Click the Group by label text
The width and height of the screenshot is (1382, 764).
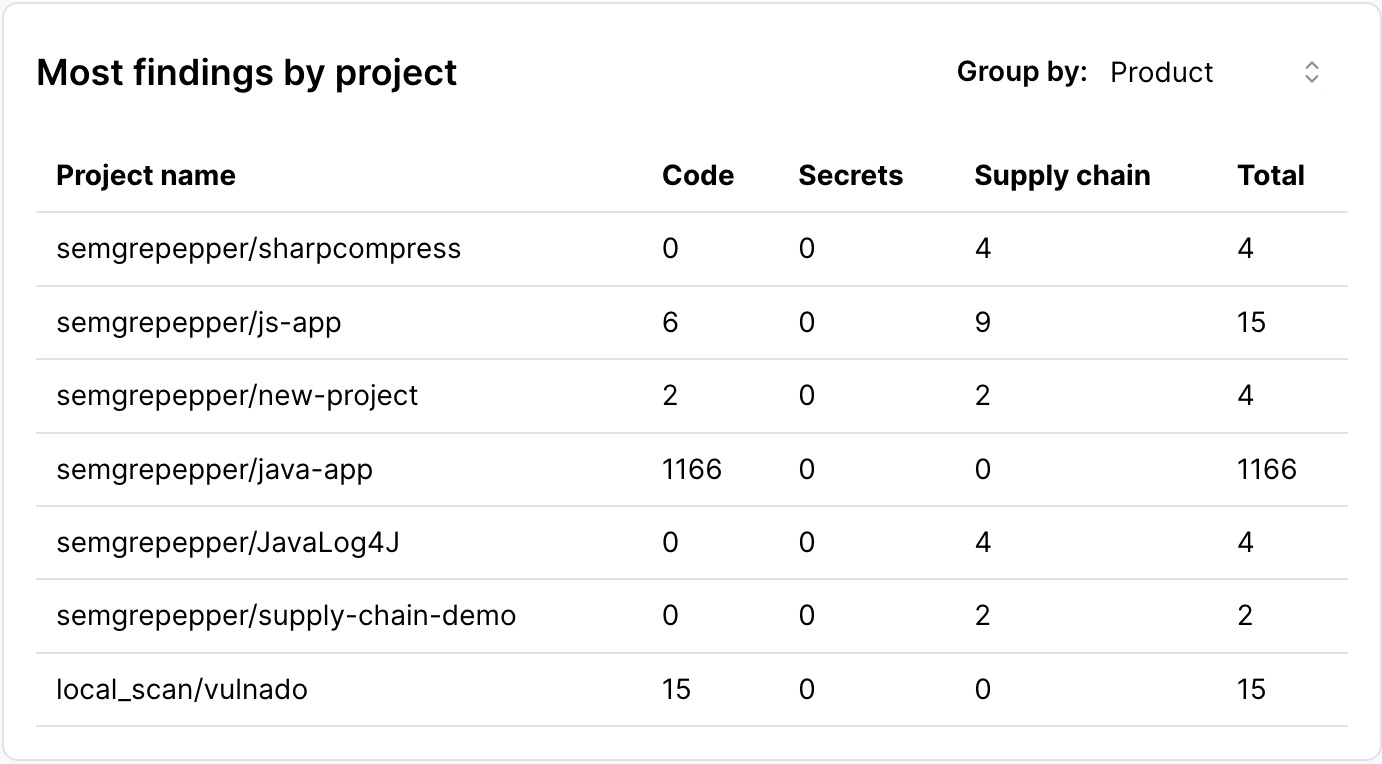tap(1022, 72)
